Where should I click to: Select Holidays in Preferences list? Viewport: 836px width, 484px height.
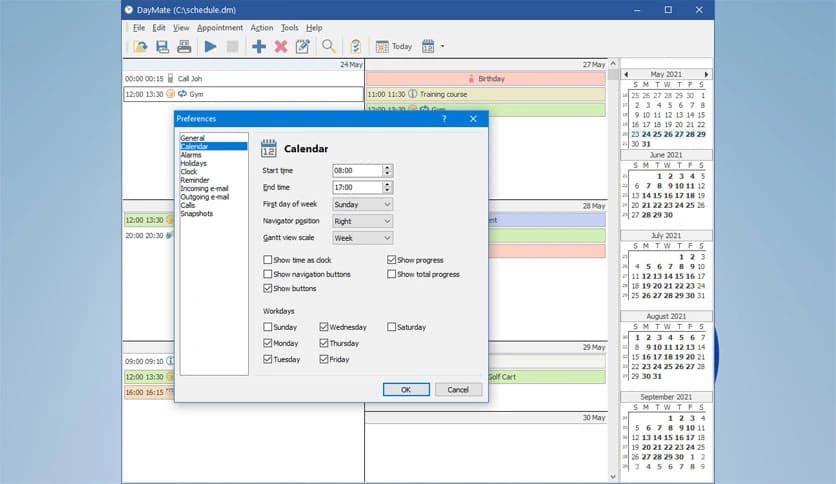pyautogui.click(x=194, y=164)
